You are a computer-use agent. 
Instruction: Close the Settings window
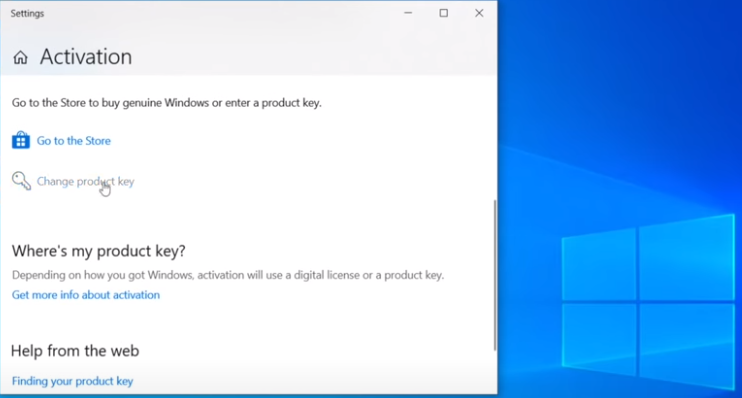[x=479, y=13]
